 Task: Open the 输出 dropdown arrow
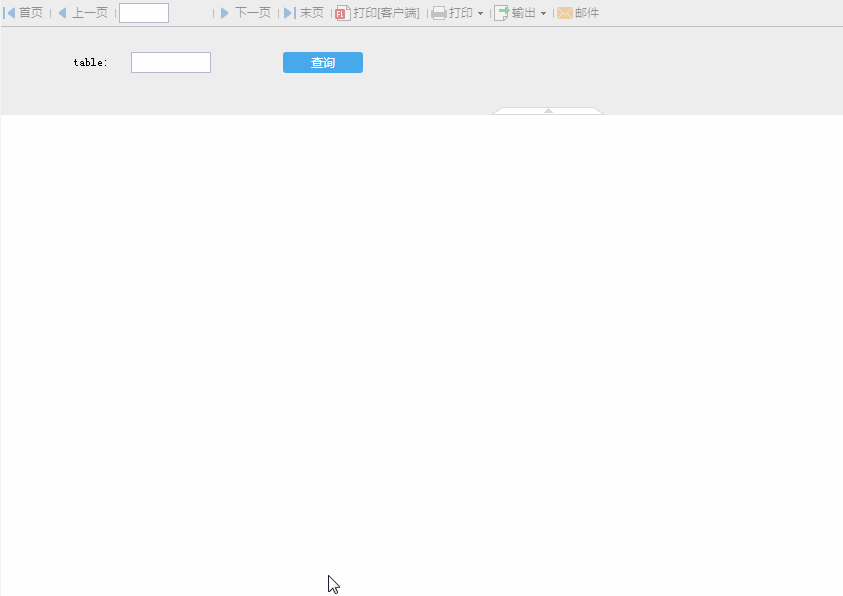coord(544,14)
